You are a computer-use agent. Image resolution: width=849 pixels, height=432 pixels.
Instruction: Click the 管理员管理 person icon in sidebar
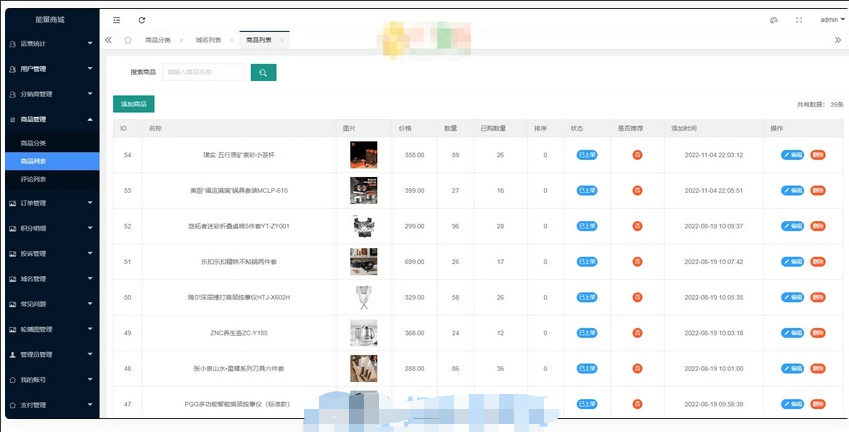(x=13, y=355)
